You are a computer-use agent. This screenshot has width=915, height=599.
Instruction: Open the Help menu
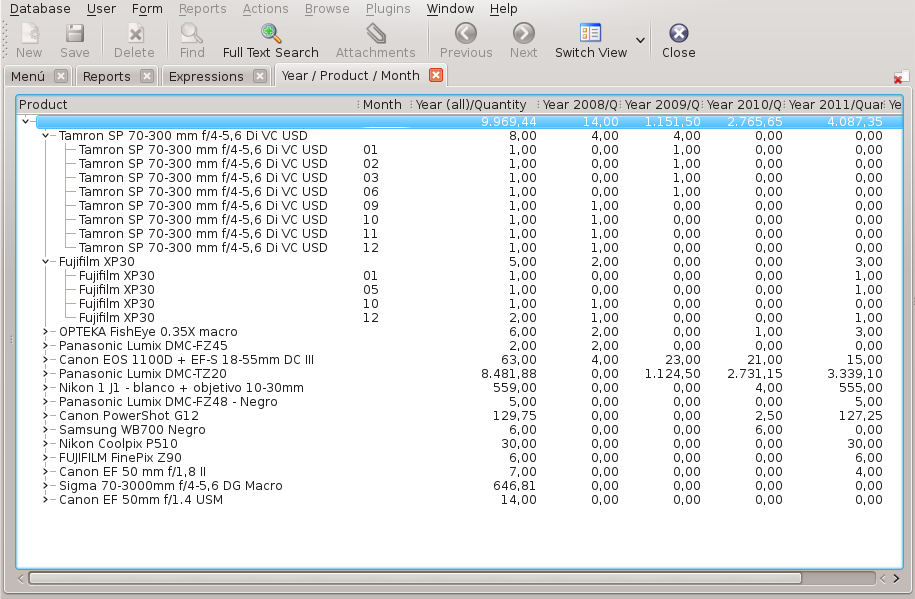click(504, 9)
